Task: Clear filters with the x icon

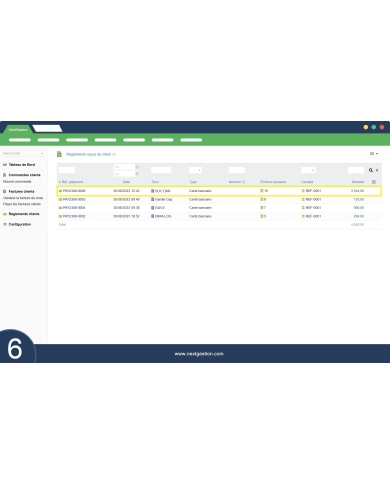Action: 377,170
